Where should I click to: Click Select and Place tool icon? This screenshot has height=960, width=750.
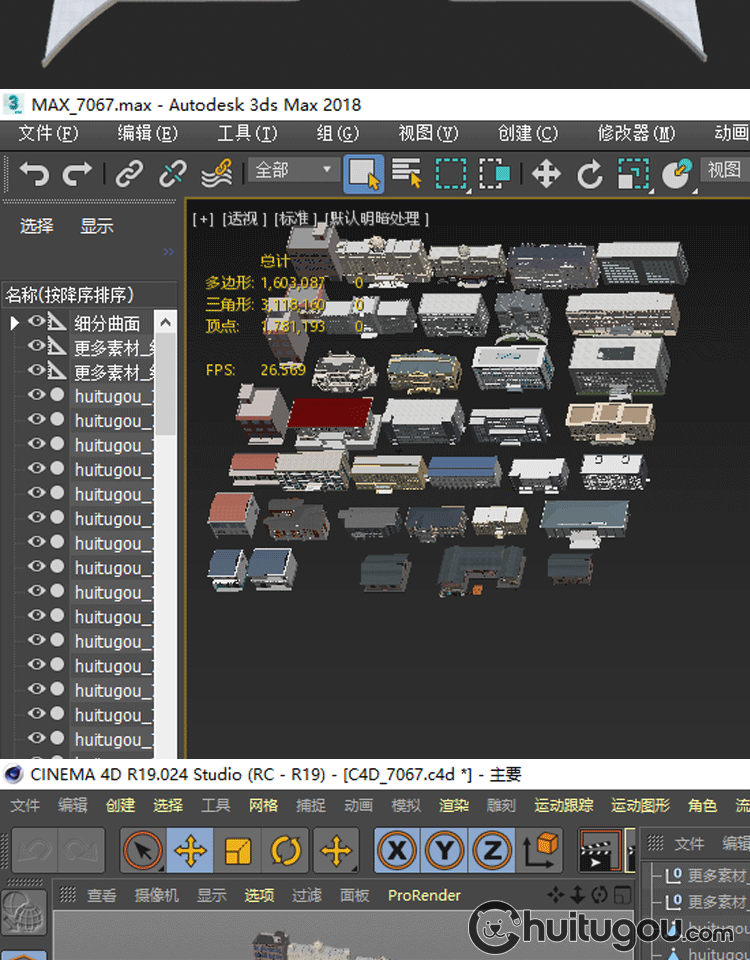677,174
